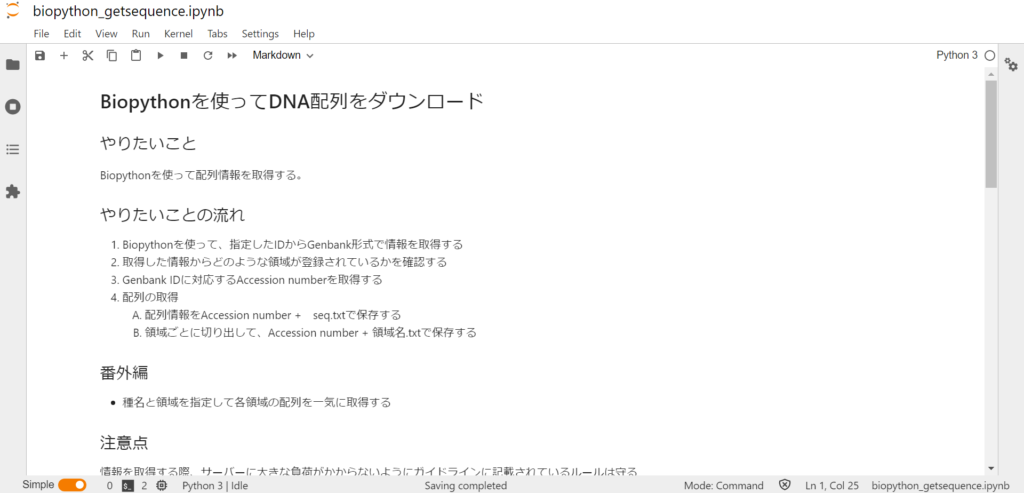Toggle Simple interface mode switch
Viewport: 1024px width, 493px height.
point(72,485)
